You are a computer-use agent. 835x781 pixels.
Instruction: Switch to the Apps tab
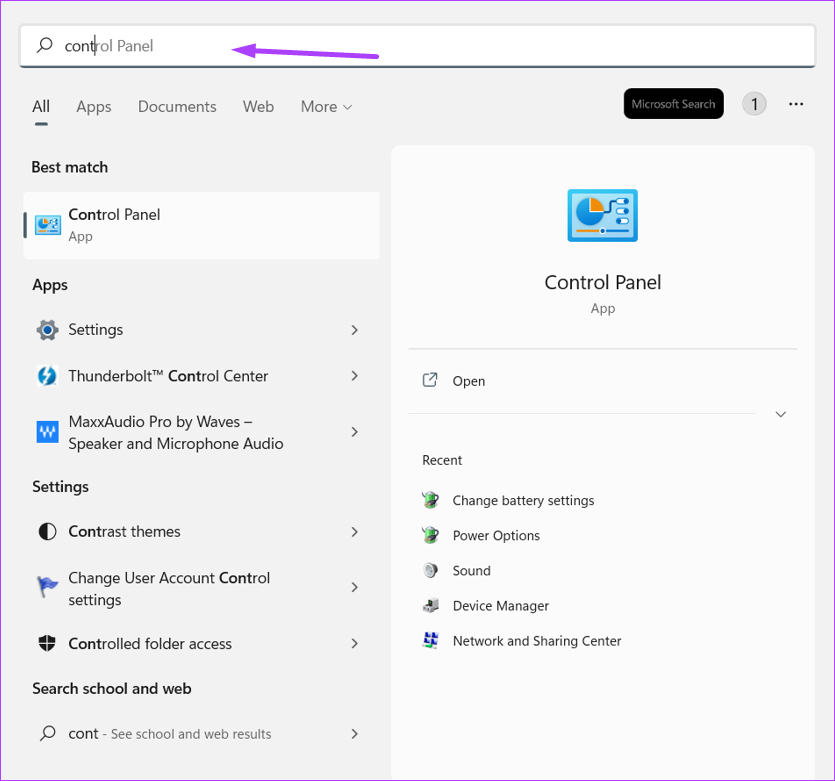pos(94,107)
